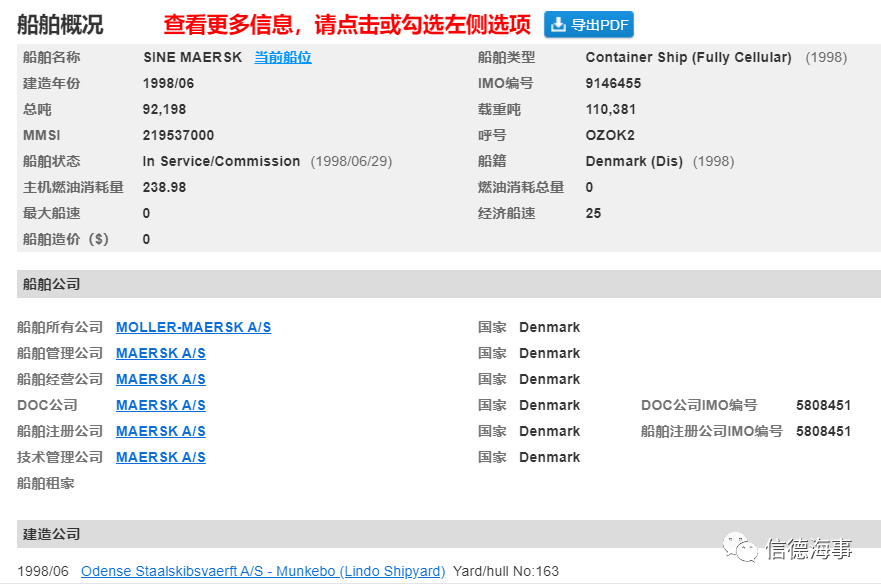
Task: Click the download icon in 导出PDF button
Action: point(558,25)
